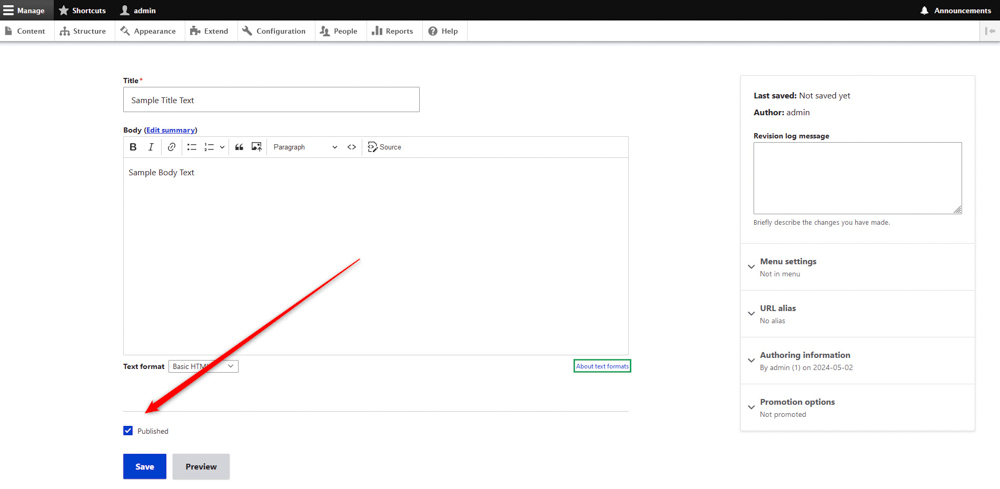This screenshot has height=489, width=1000.
Task: Open Announcements bell
Action: [x=955, y=10]
